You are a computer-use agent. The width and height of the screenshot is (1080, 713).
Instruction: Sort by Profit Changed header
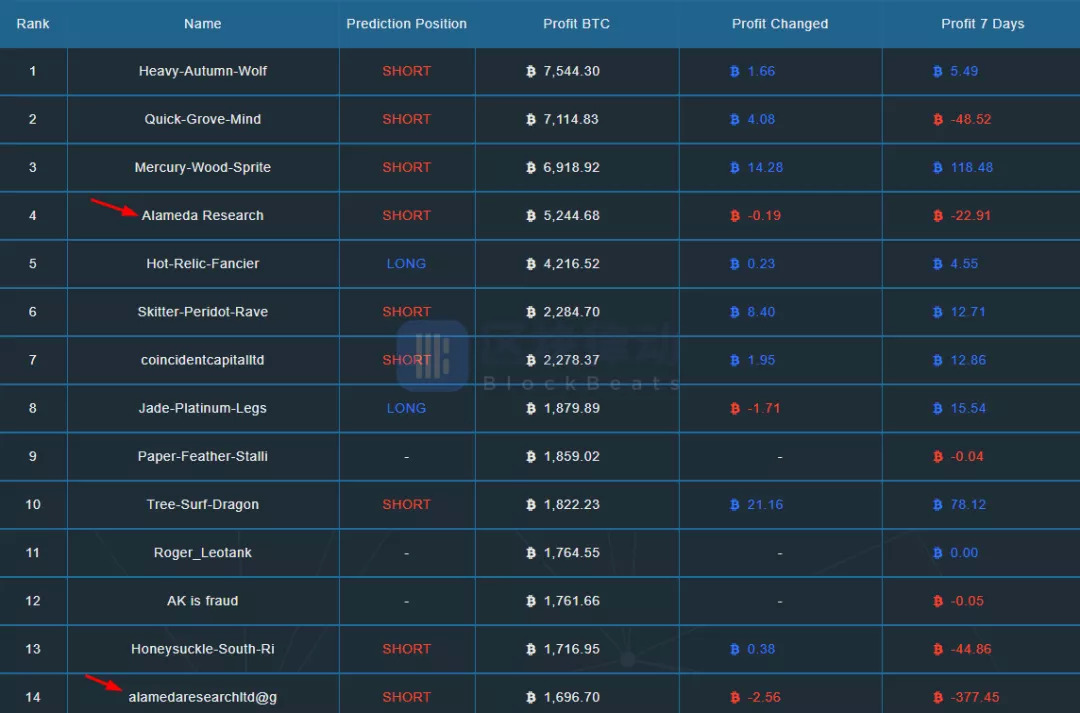(x=780, y=23)
